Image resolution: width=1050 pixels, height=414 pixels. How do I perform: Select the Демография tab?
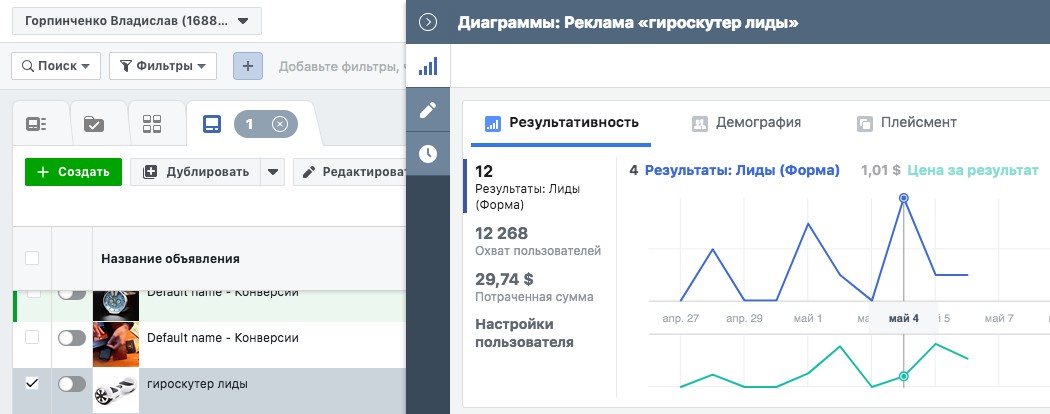click(747, 123)
